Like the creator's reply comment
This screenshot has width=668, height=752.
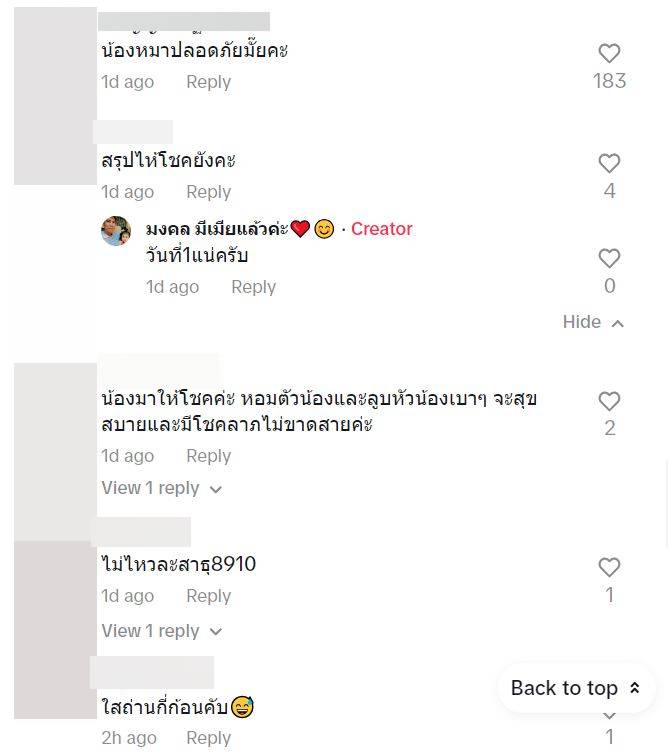pyautogui.click(x=609, y=259)
